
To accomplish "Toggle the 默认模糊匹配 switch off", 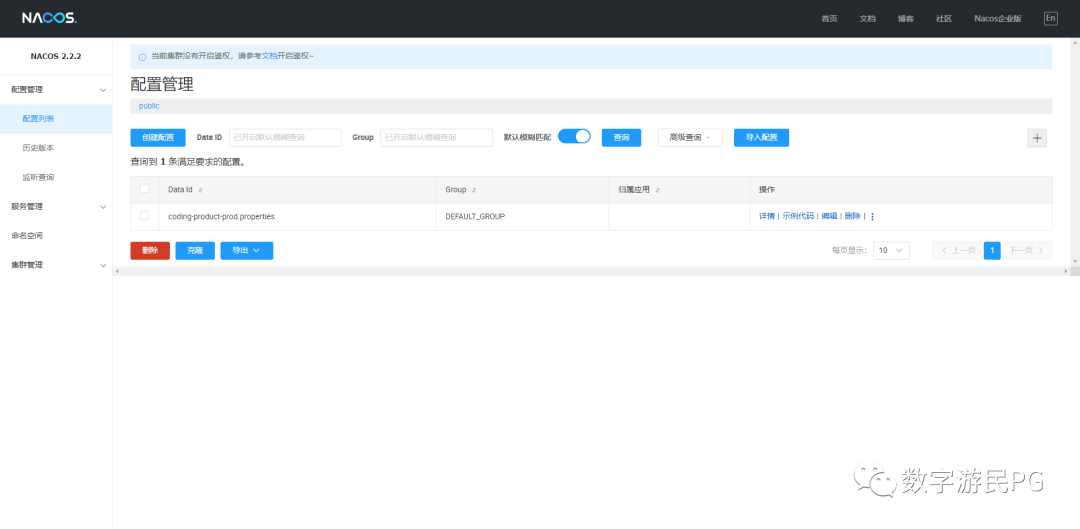I will pos(574,136).
